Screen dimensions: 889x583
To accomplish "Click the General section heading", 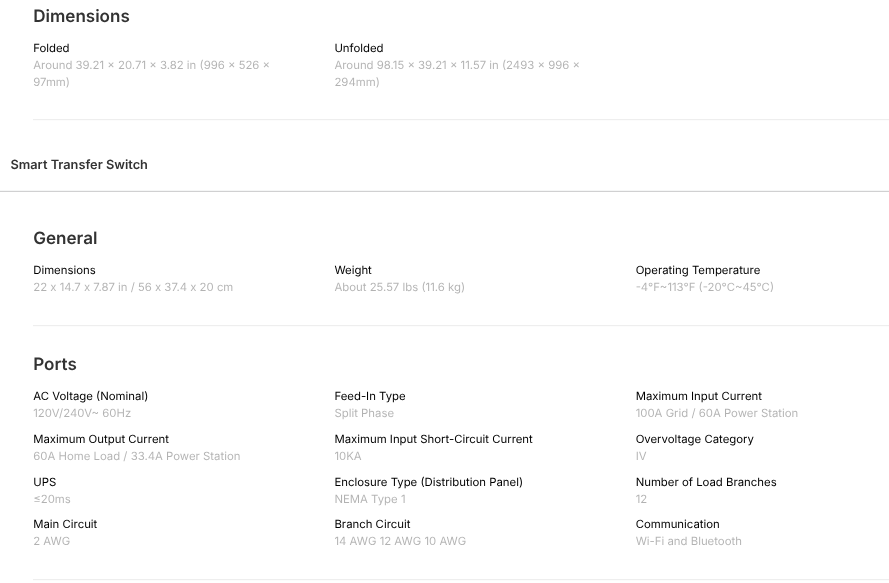I will [x=65, y=238].
